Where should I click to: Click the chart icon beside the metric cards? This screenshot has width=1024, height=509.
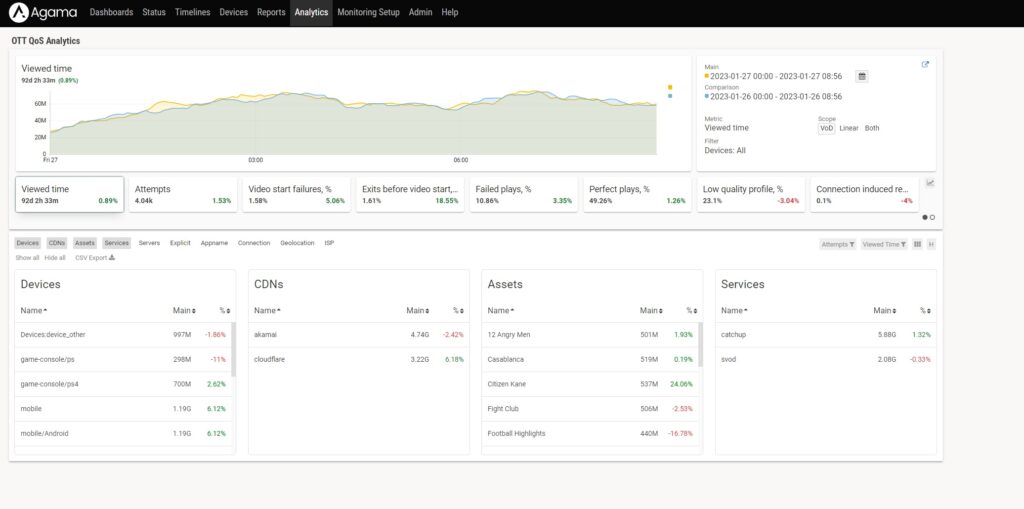(930, 183)
